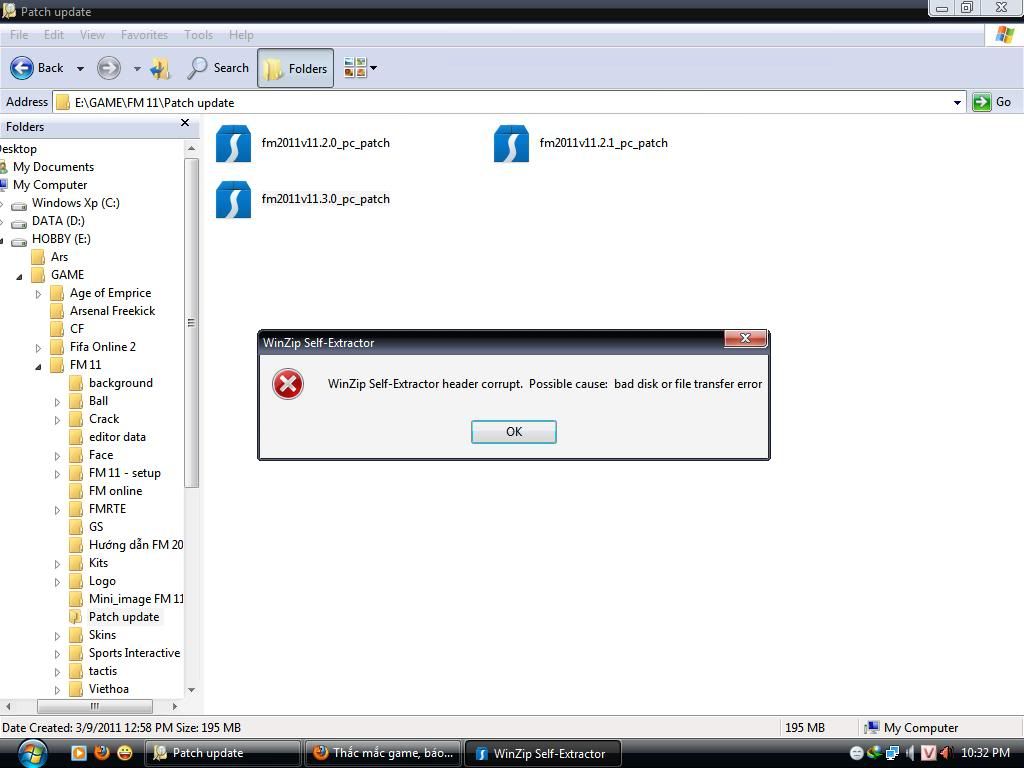The width and height of the screenshot is (1024, 768).
Task: Click the volume tray icon
Action: 910,753
